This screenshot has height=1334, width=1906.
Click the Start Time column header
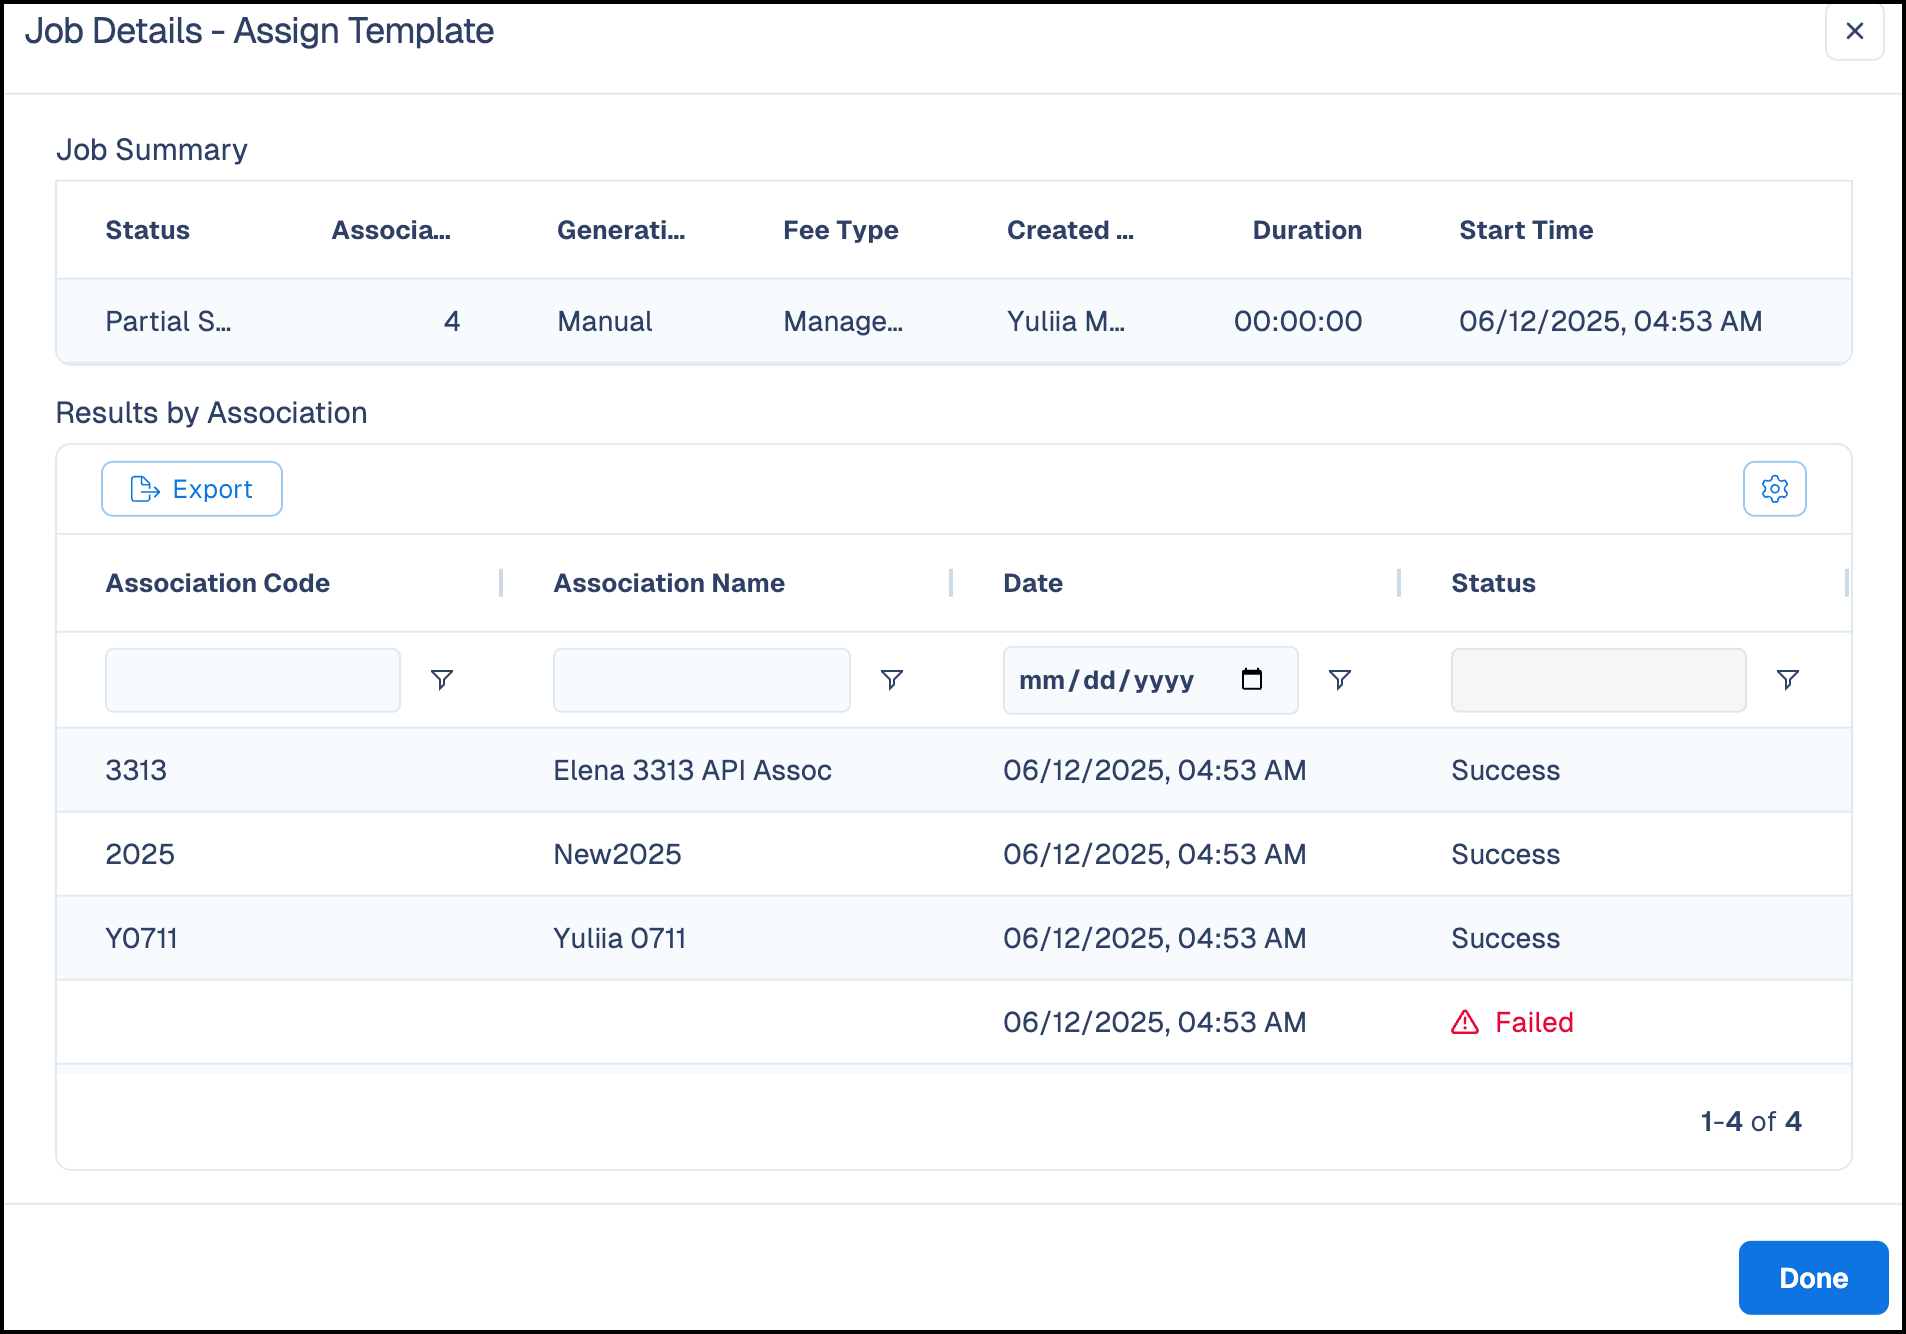[1526, 230]
